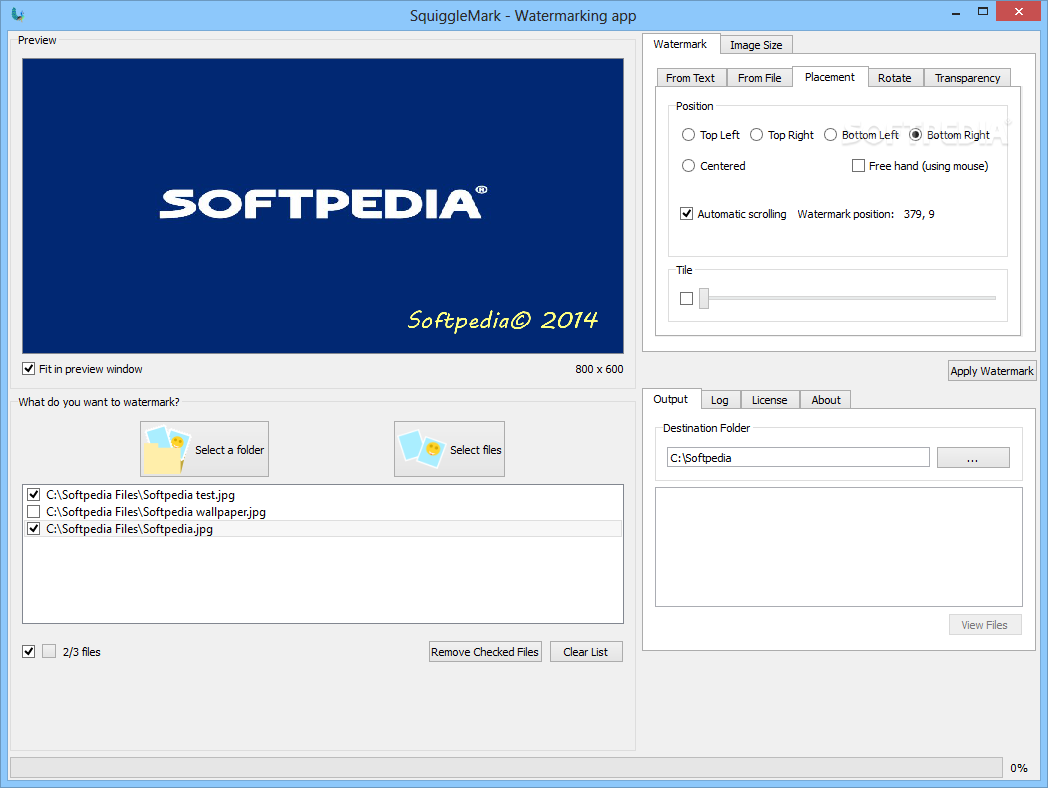Browse destination folder with the ... button

point(973,458)
